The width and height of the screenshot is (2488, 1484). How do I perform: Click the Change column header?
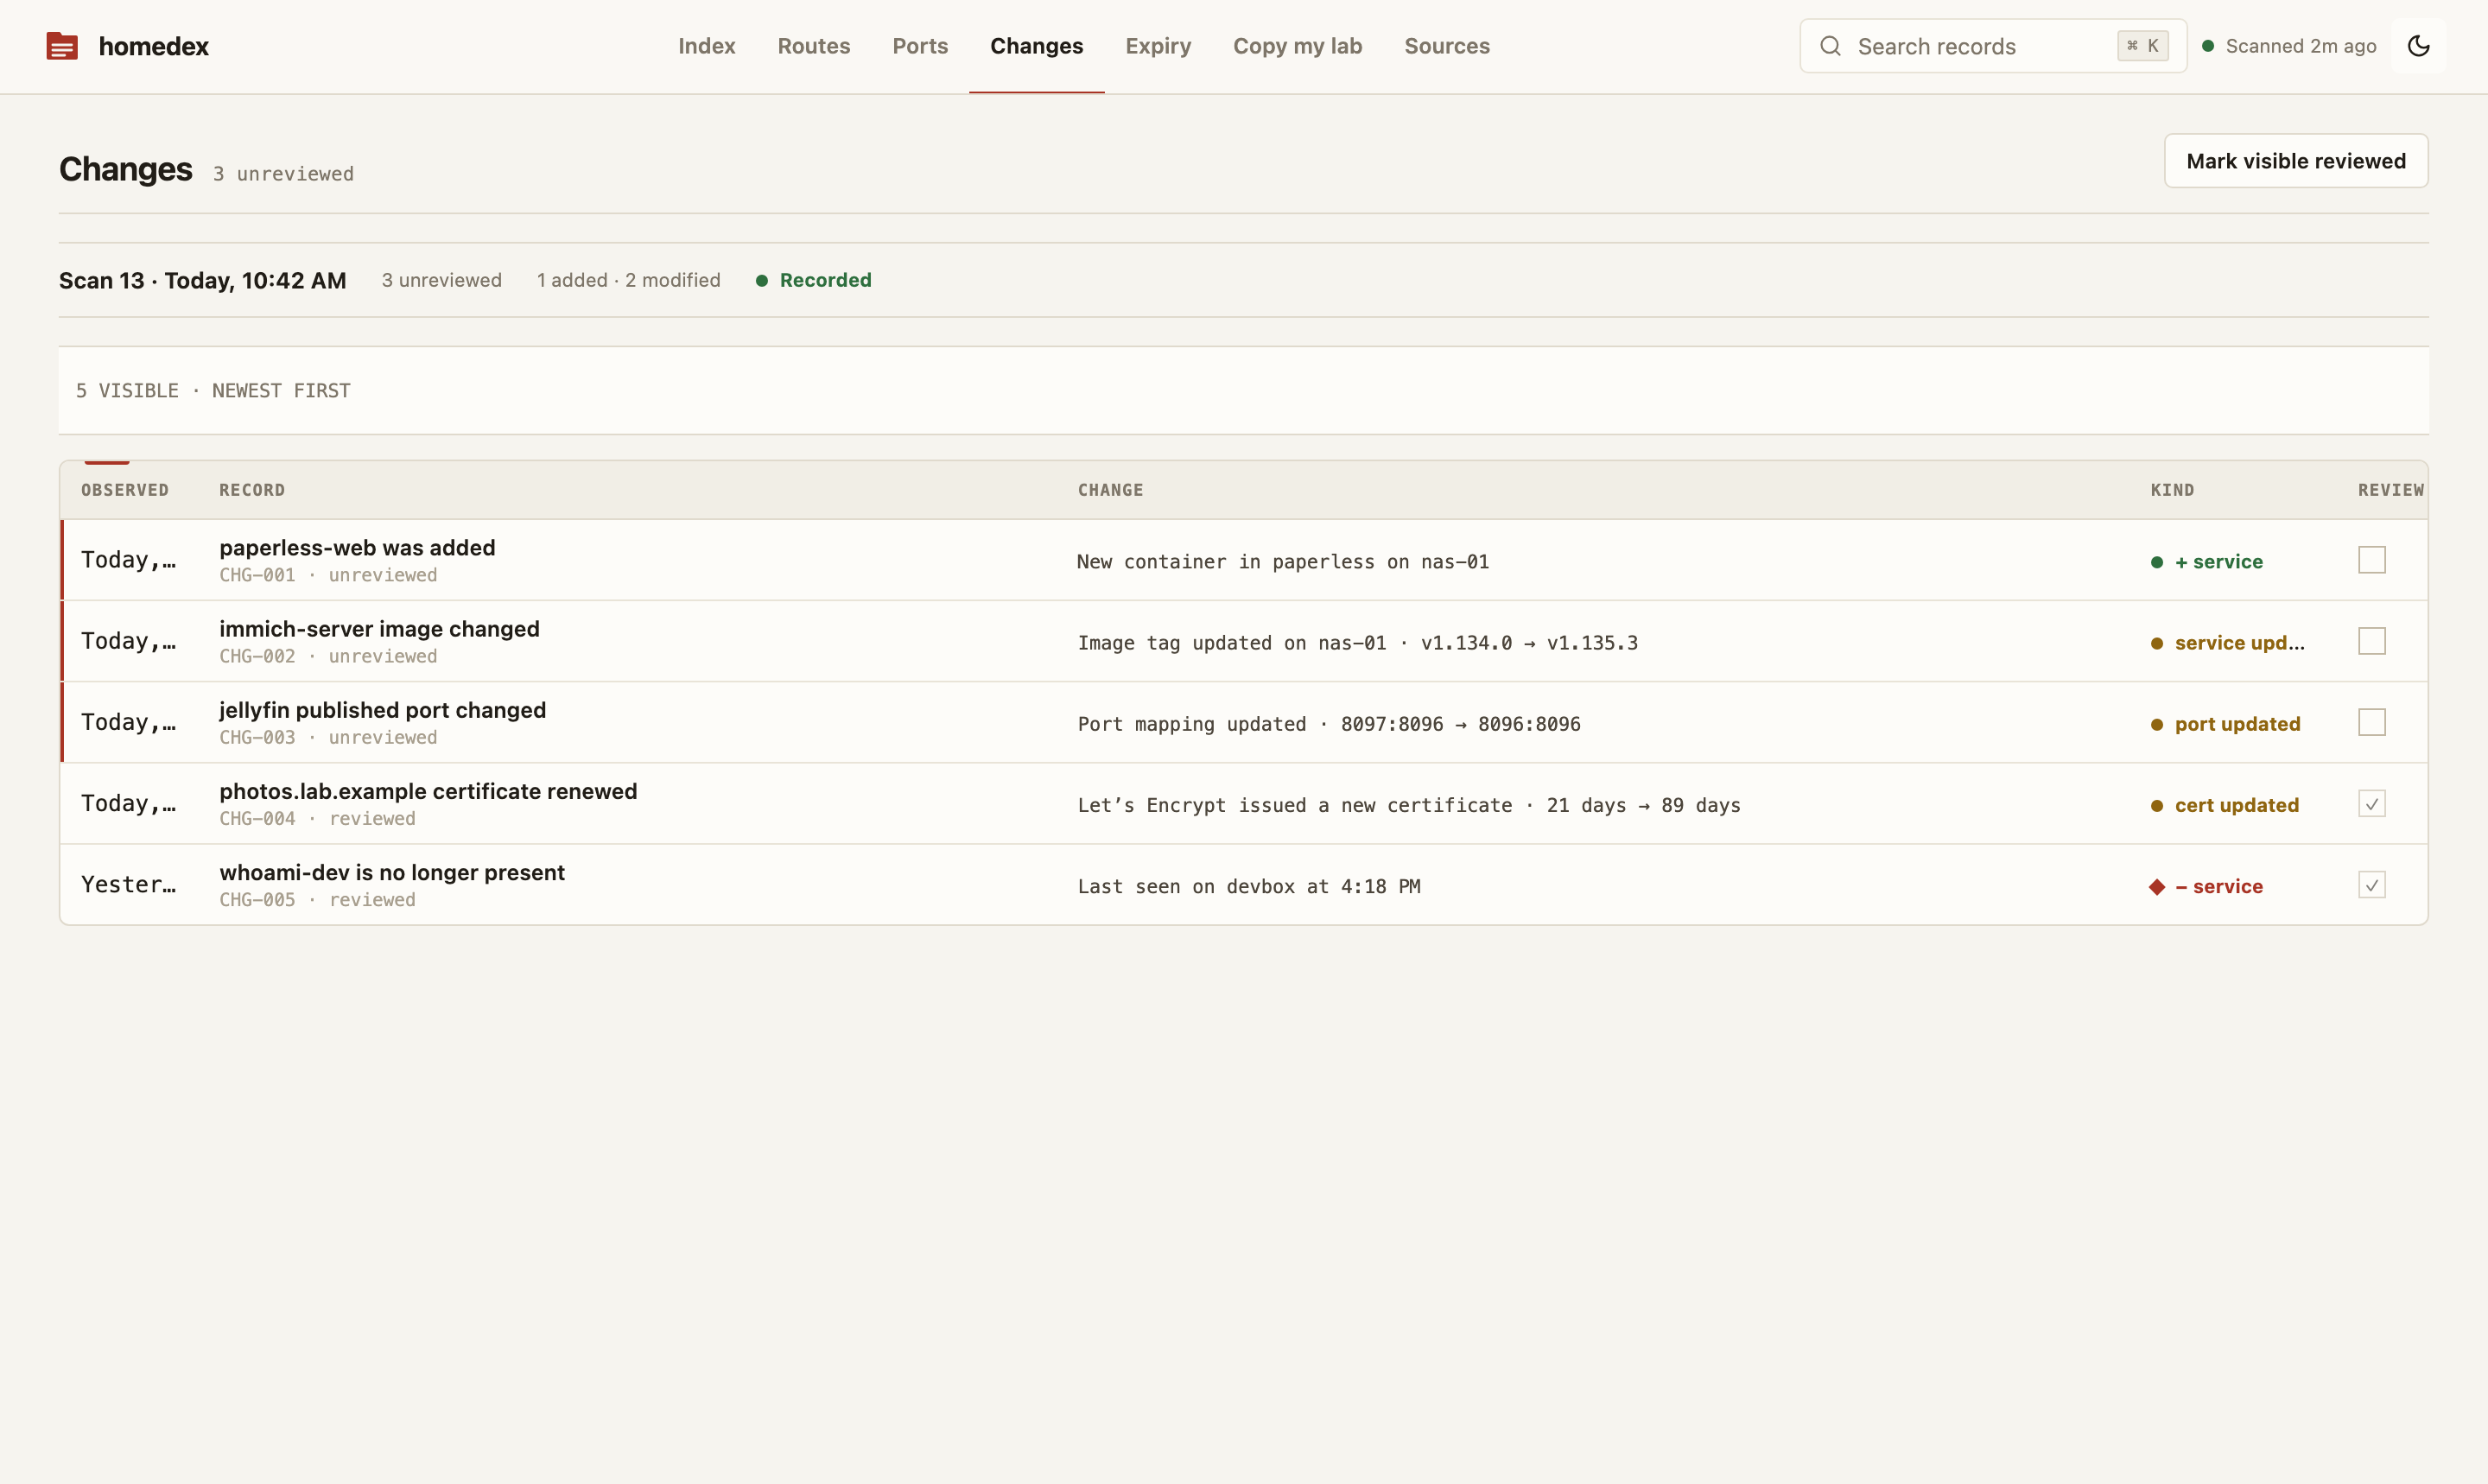pyautogui.click(x=1111, y=490)
